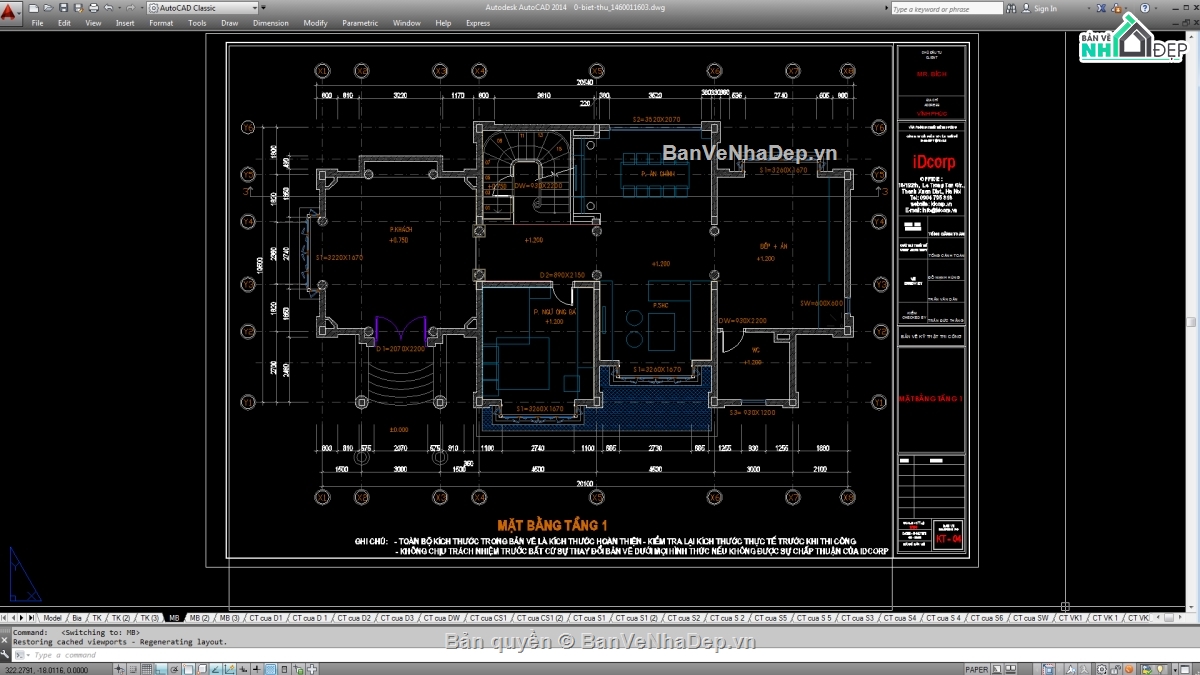Toggle Snap Mode in status bar
This screenshot has height=675, width=1200.
point(133,669)
